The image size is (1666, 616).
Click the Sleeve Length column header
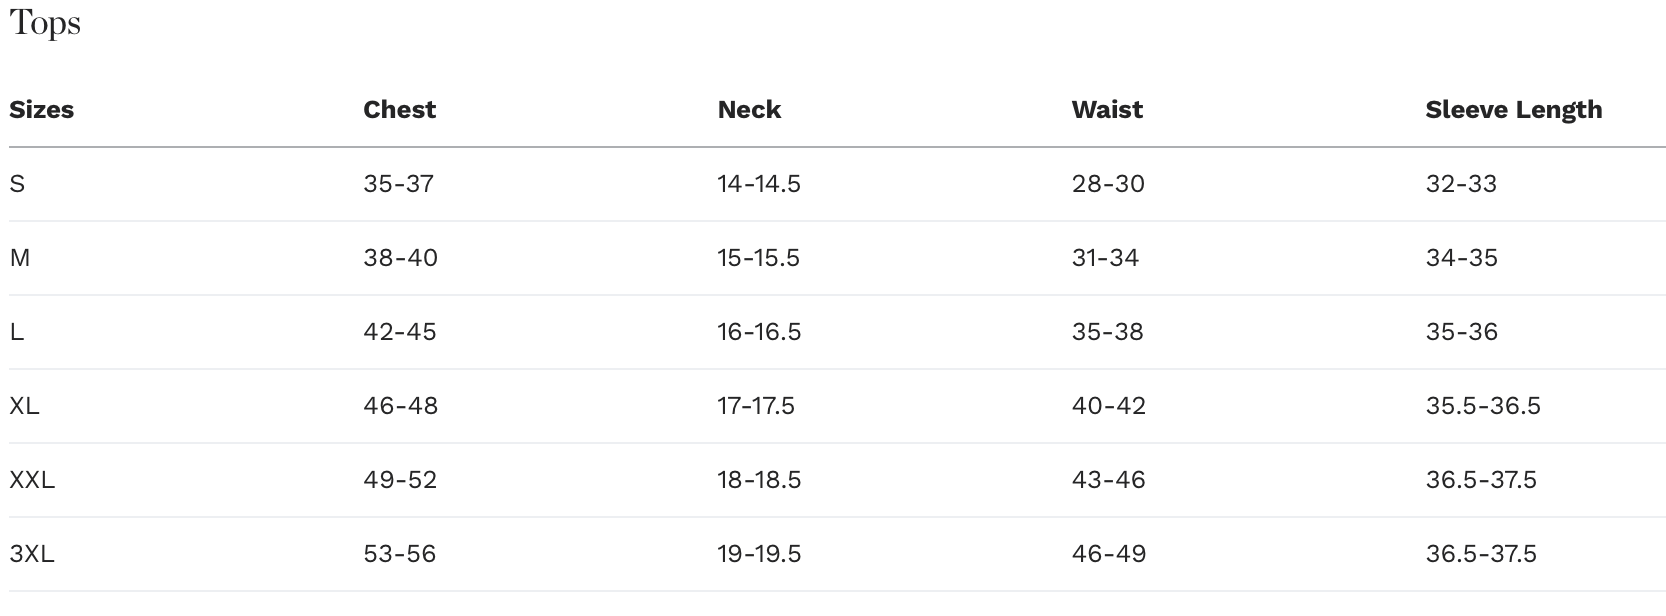(x=1513, y=110)
